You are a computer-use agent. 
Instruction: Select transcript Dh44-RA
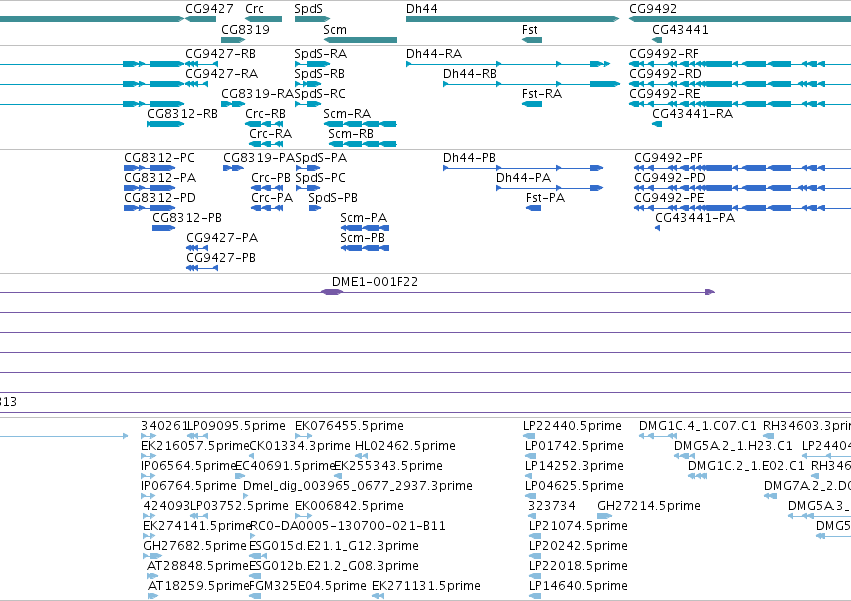508,64
